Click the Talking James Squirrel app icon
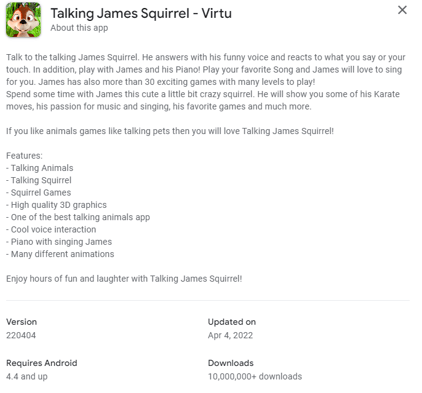422x393 pixels. pyautogui.click(x=23, y=20)
